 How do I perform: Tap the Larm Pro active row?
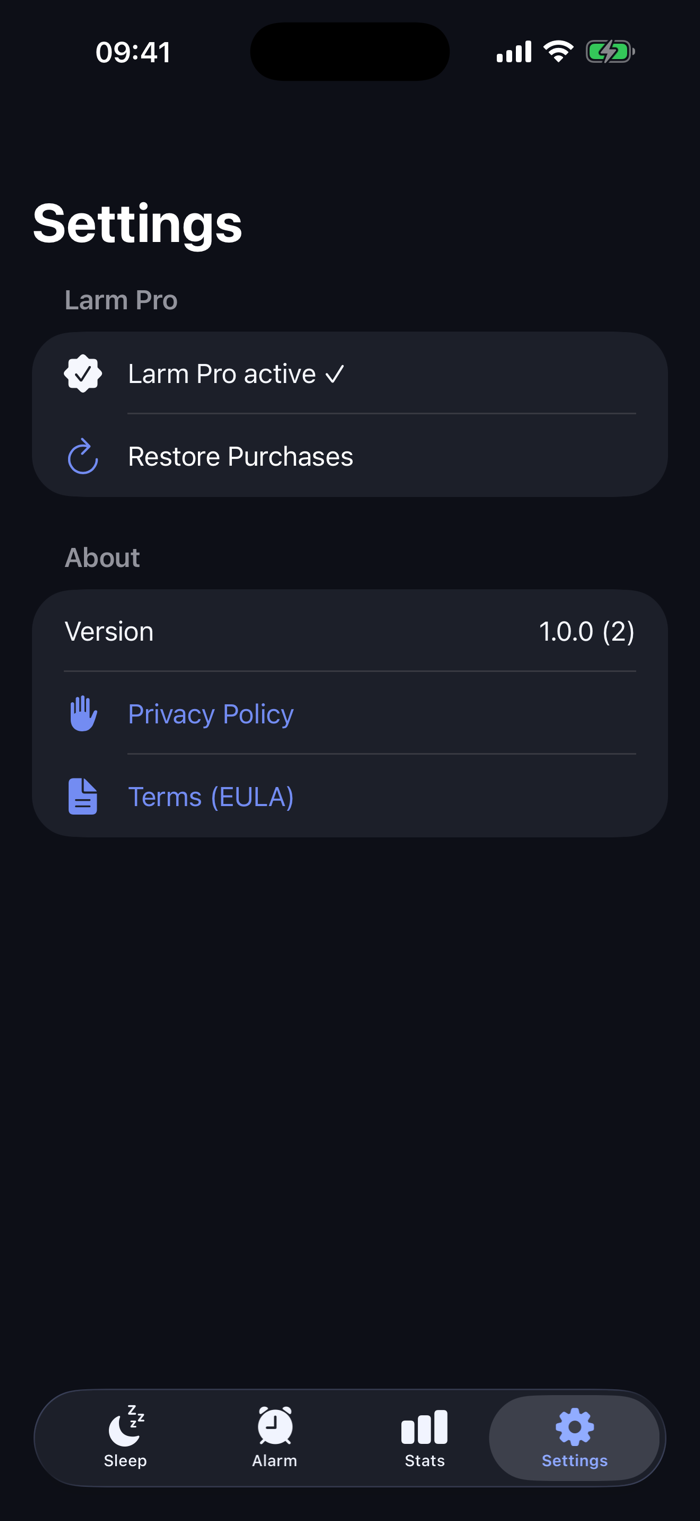350,373
